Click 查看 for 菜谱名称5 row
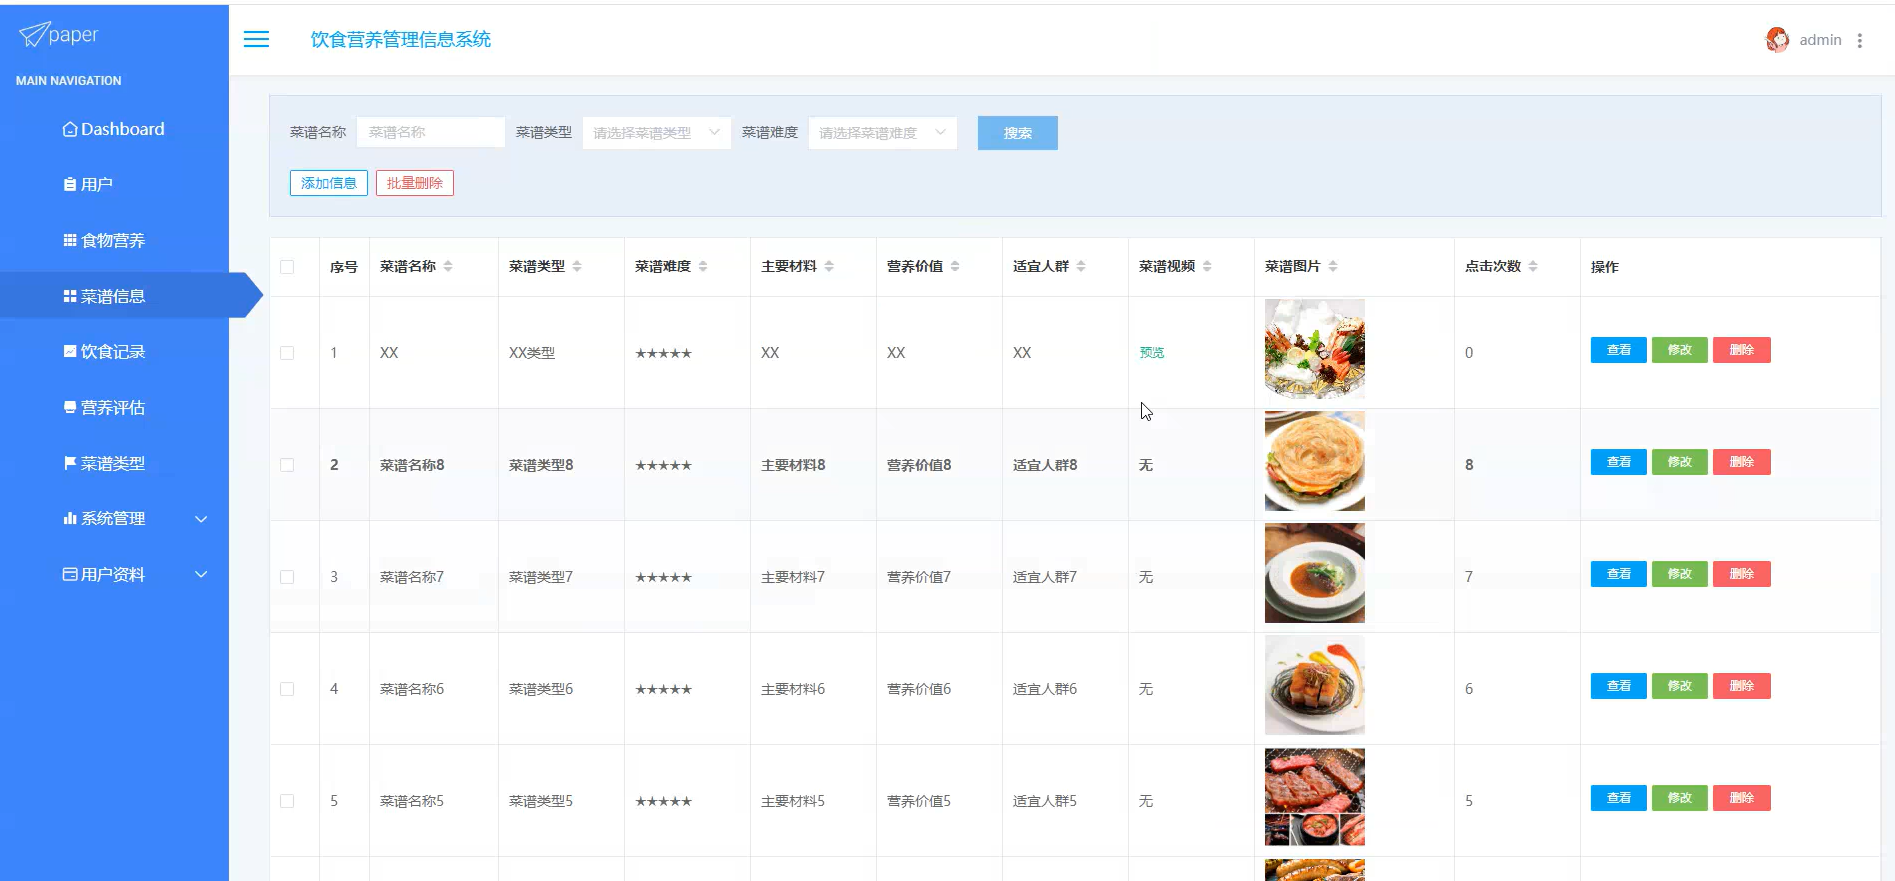Screen dimensions: 1895x881 click(x=1618, y=798)
